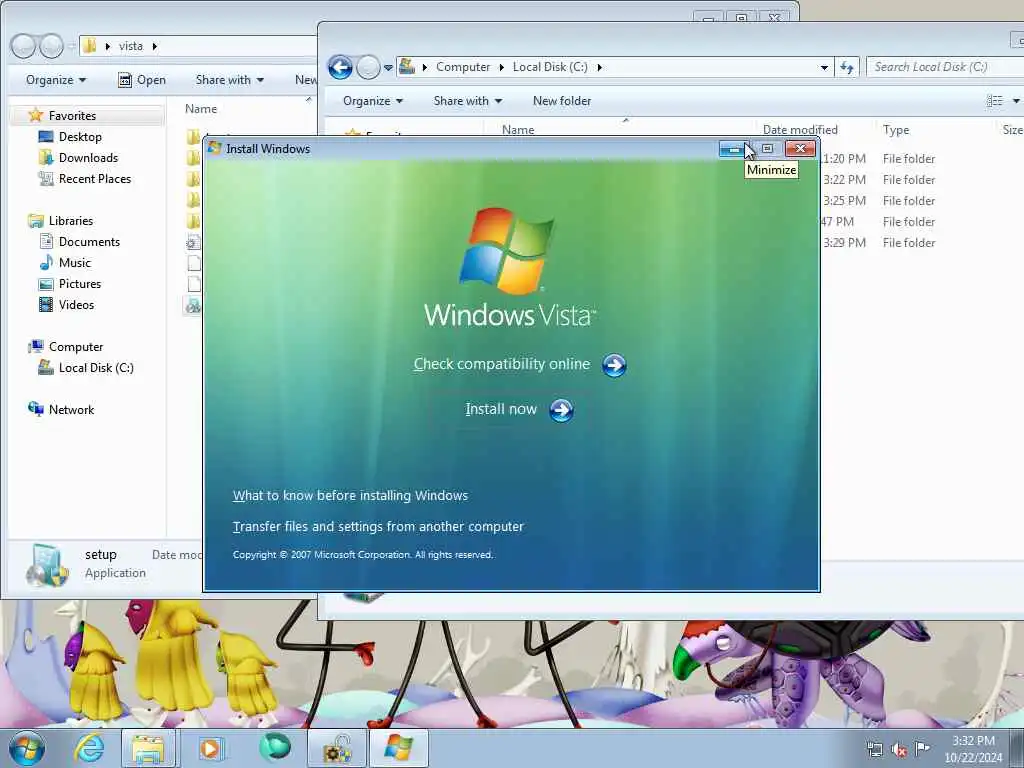Click the Change your view icon
This screenshot has height=768, width=1024.
(x=995, y=101)
